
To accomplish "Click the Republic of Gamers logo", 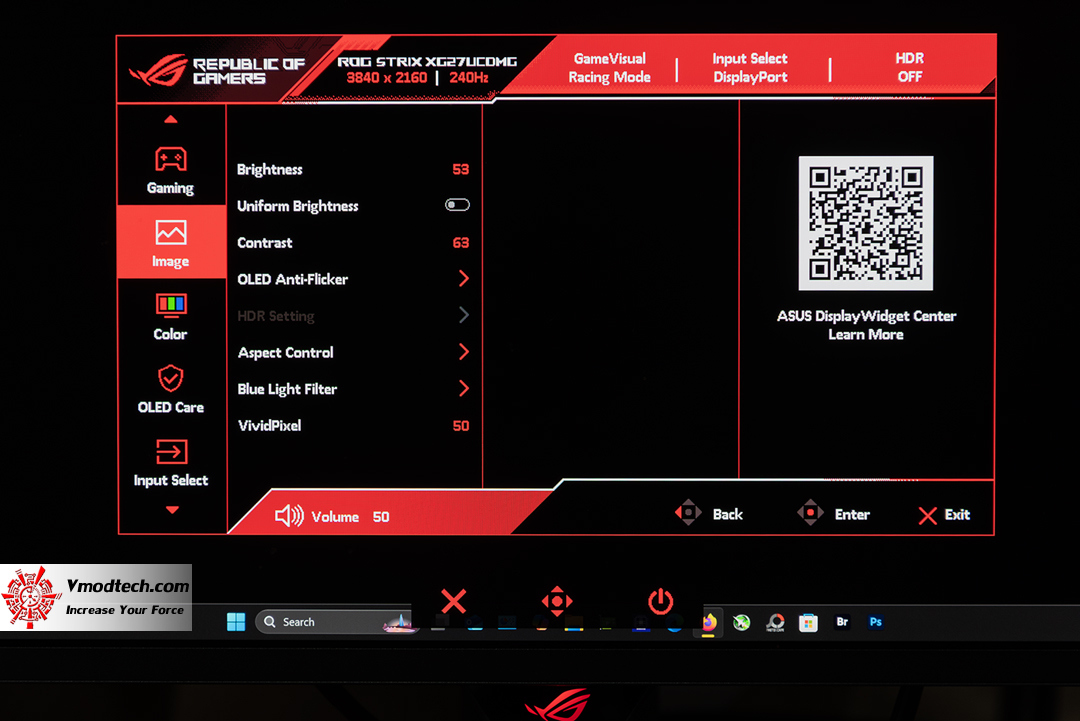I will [217, 71].
